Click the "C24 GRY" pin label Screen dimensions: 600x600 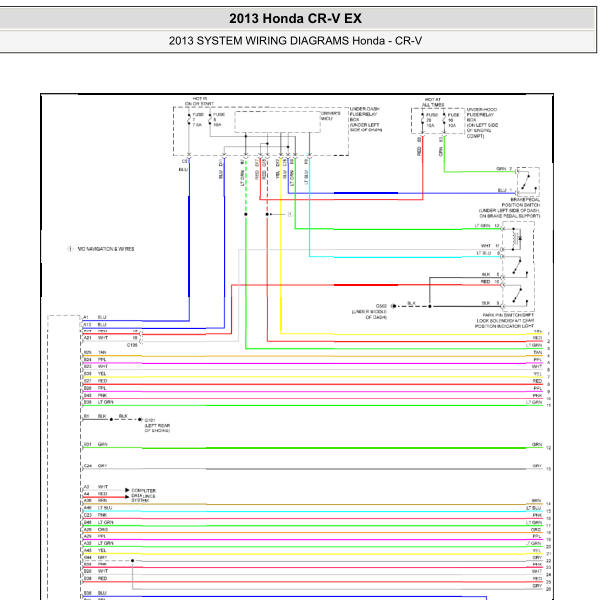(95, 466)
